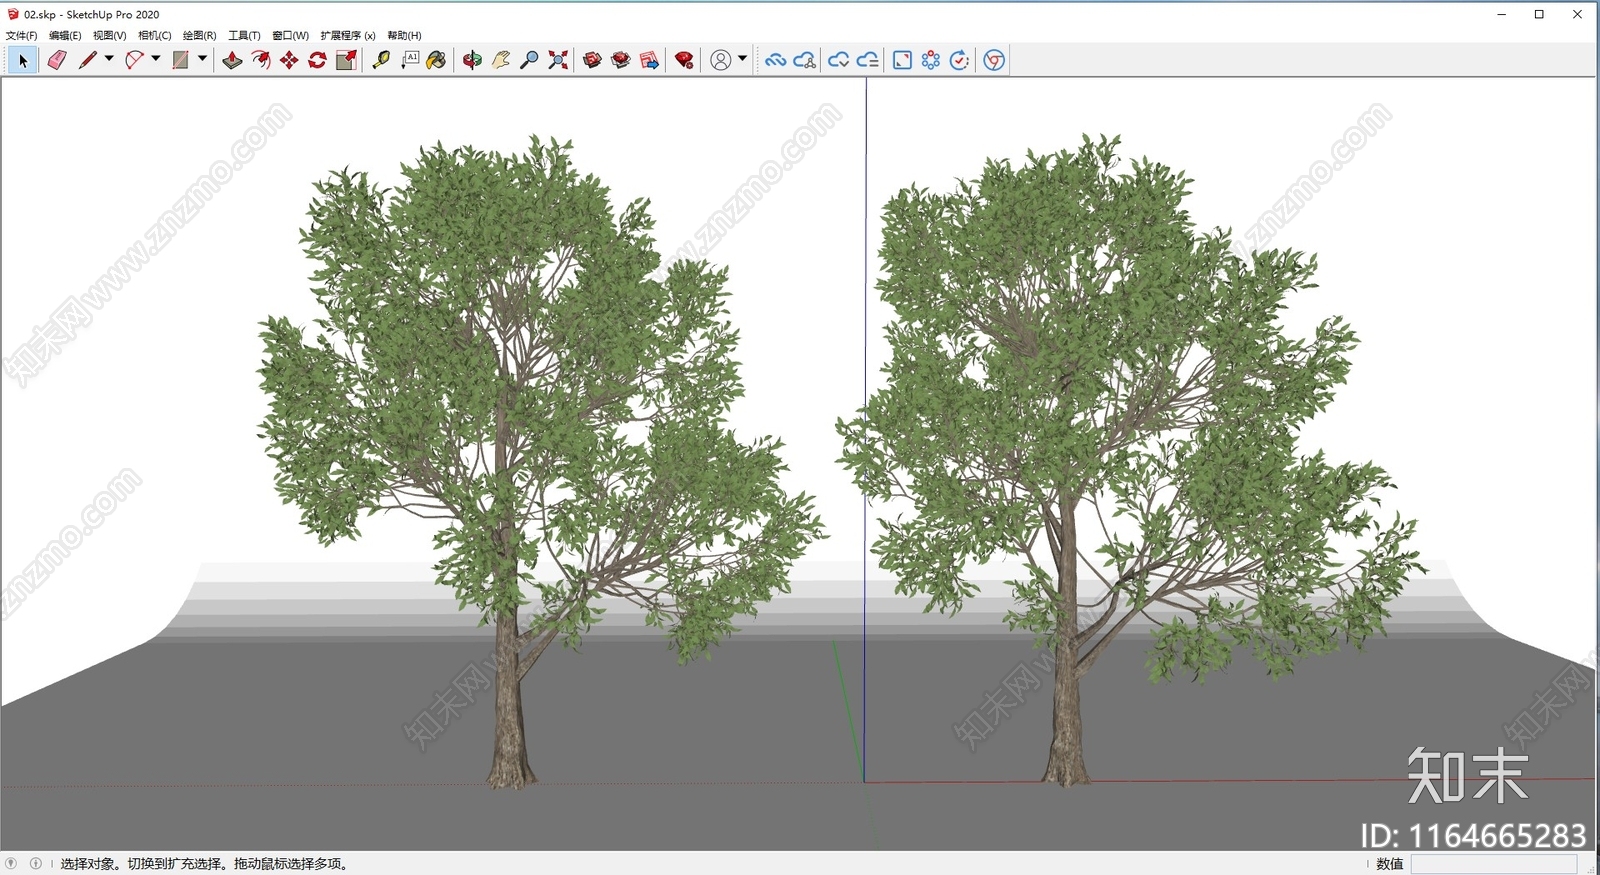Click Send to LayOut icon
The height and width of the screenshot is (875, 1600).
(x=649, y=61)
